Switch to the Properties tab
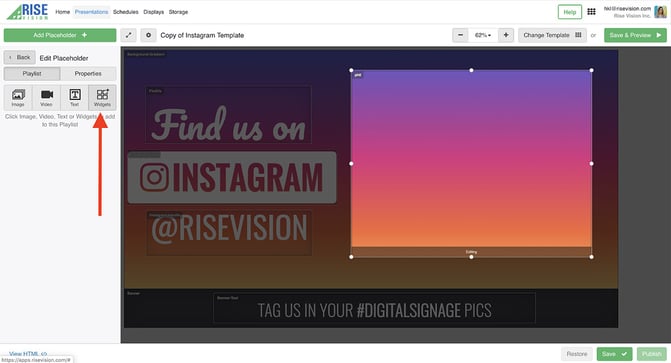 (x=88, y=74)
